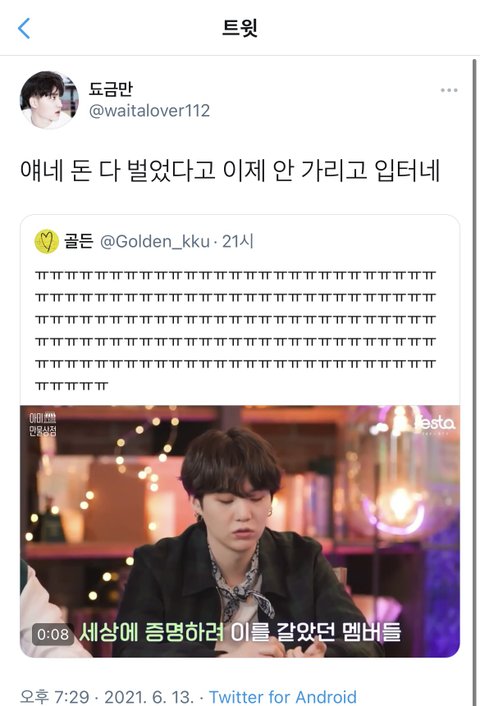Open the three-dot tweet options menu

tap(449, 91)
